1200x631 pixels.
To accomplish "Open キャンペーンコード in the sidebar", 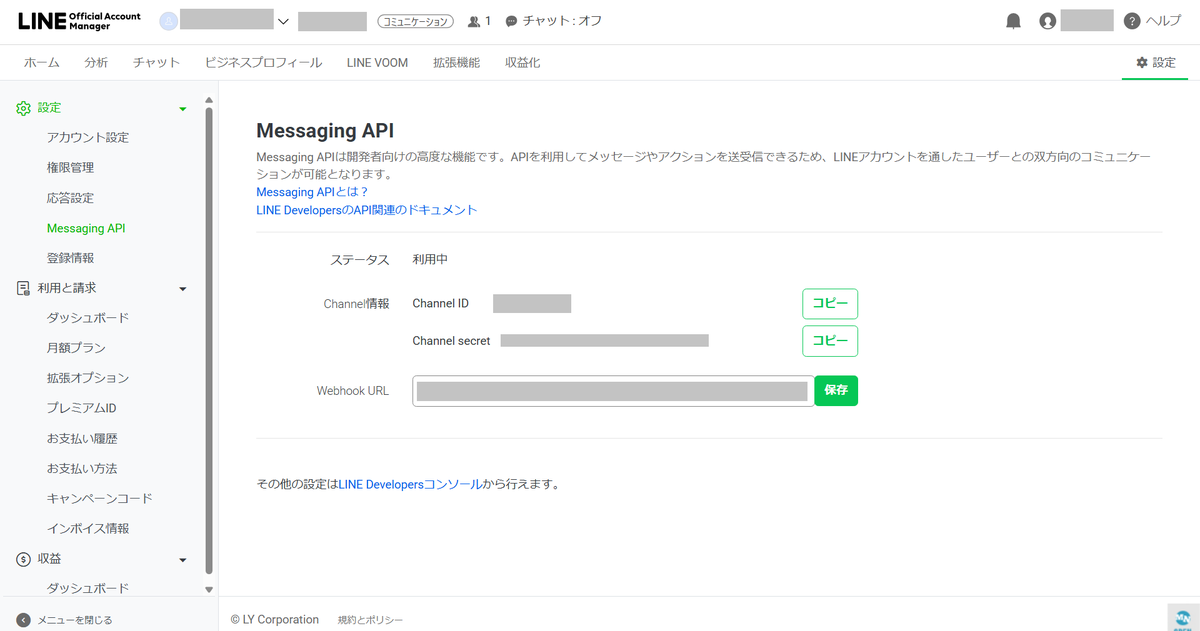I will (100, 498).
